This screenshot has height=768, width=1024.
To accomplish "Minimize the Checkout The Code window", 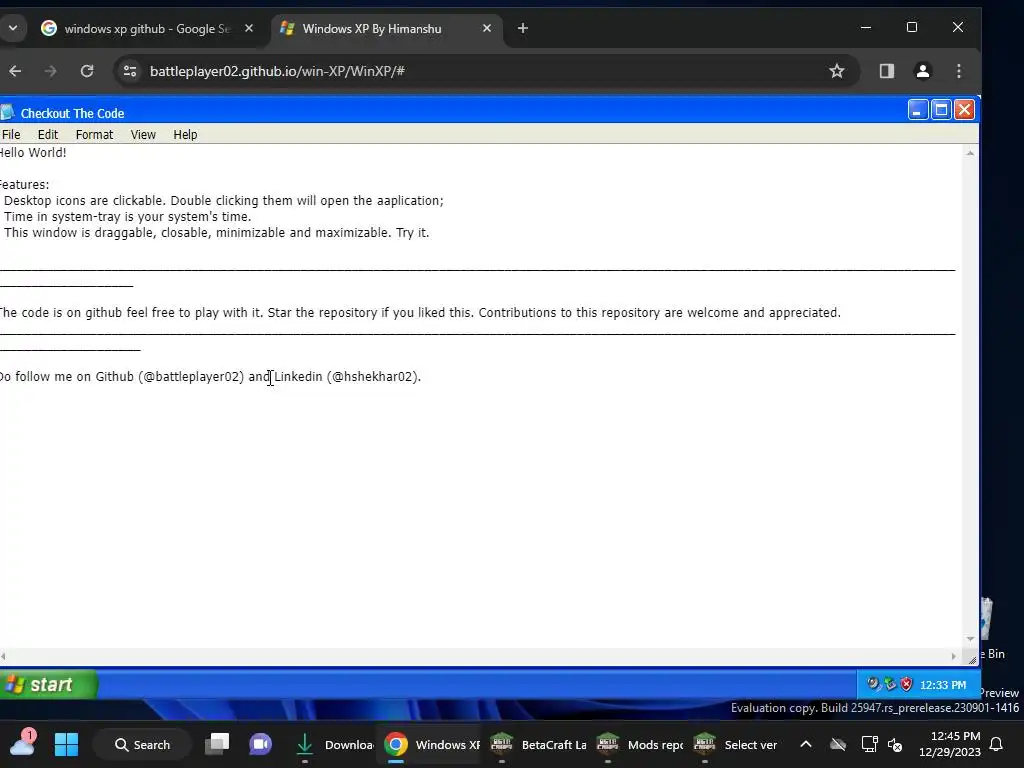I will click(918, 110).
